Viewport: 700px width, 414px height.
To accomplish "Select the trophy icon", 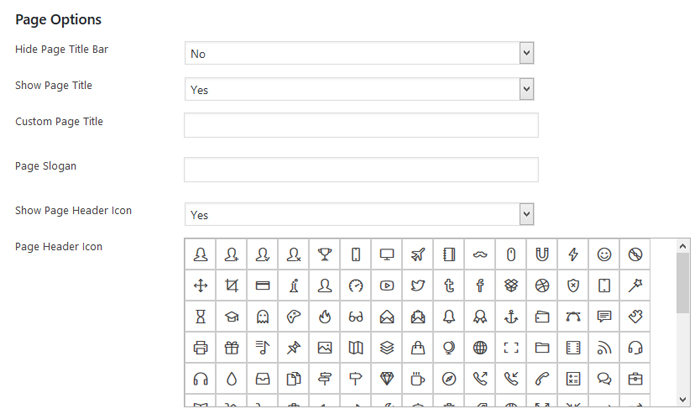I will 324,254.
